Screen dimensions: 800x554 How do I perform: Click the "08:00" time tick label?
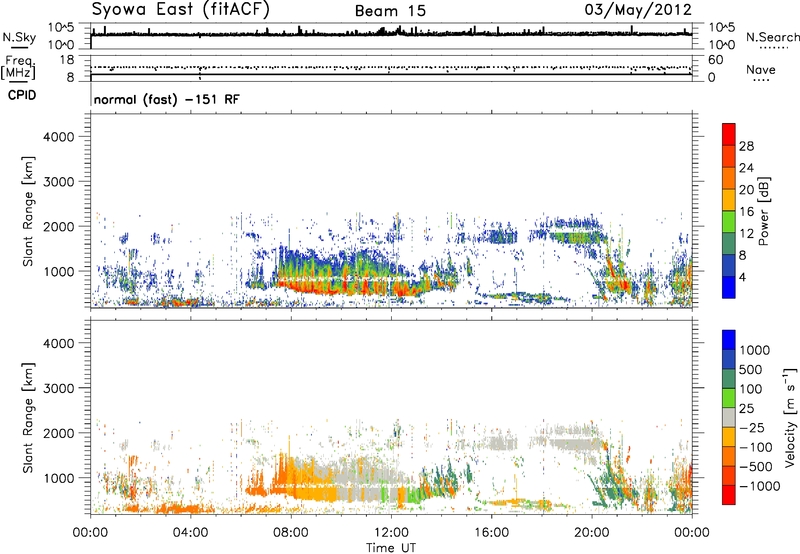click(291, 533)
